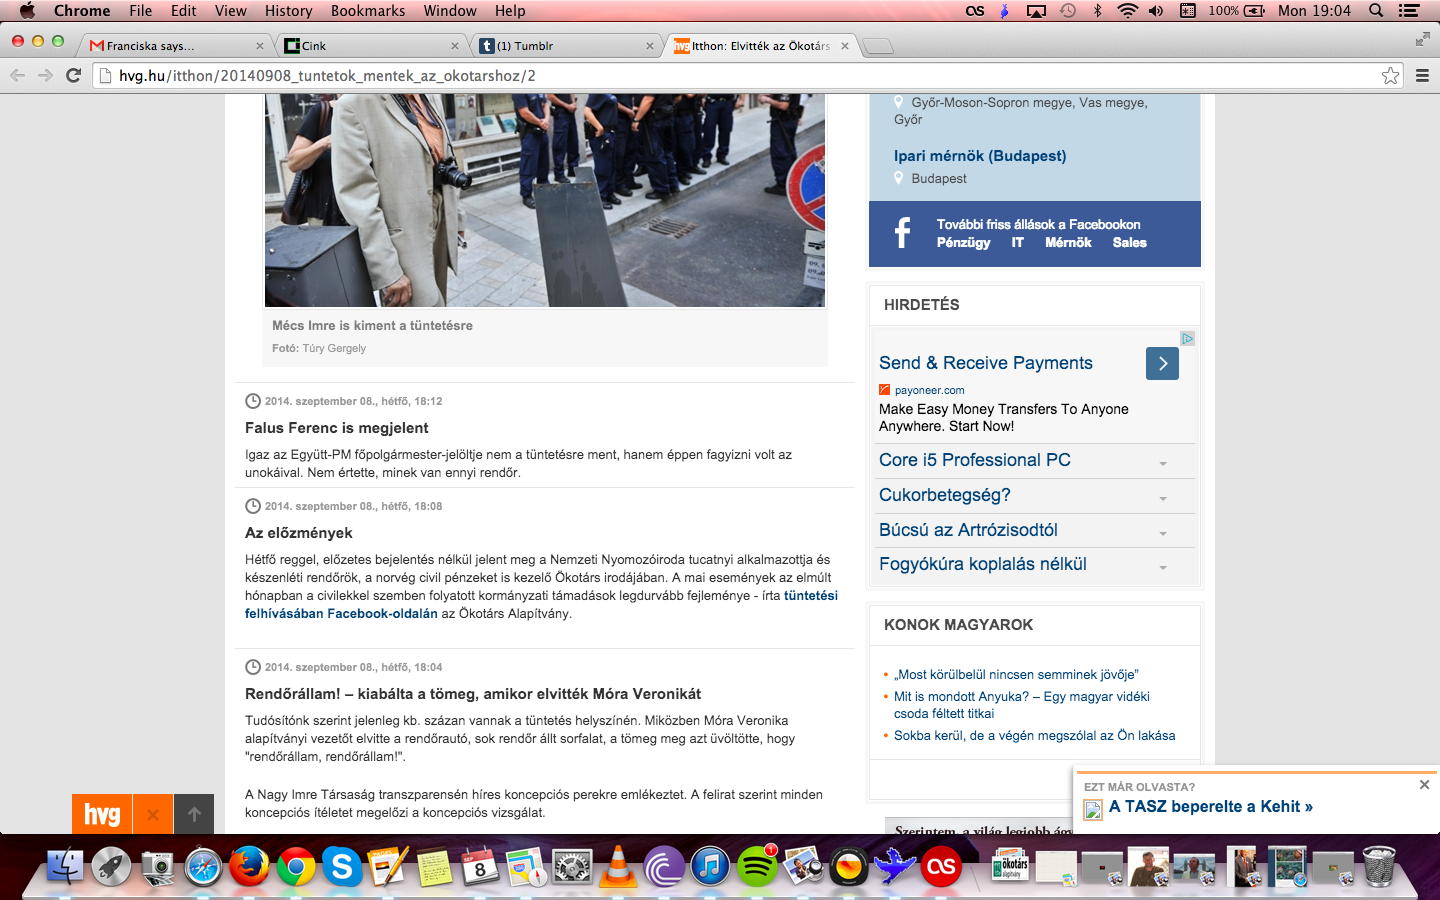Click the Facebook logo in jobs banner
Viewport: 1440px width, 900px height.
coord(902,233)
